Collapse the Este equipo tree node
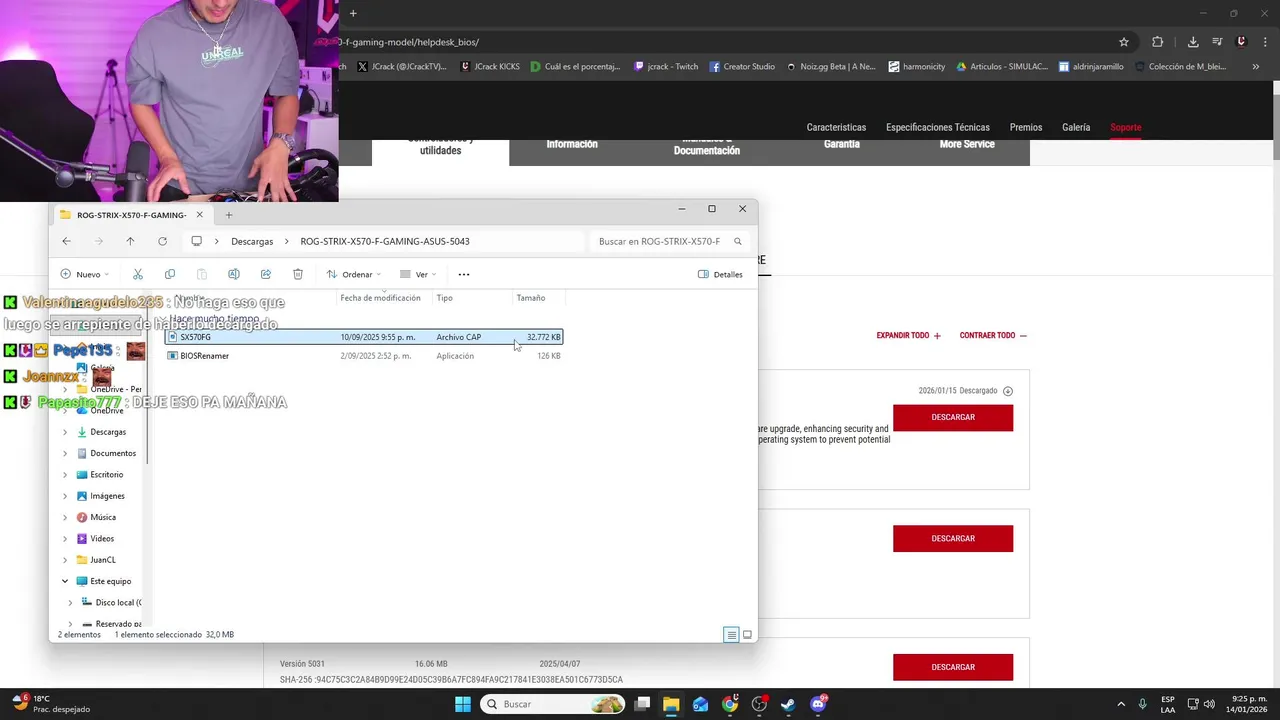Image resolution: width=1280 pixels, height=720 pixels. [x=65, y=581]
